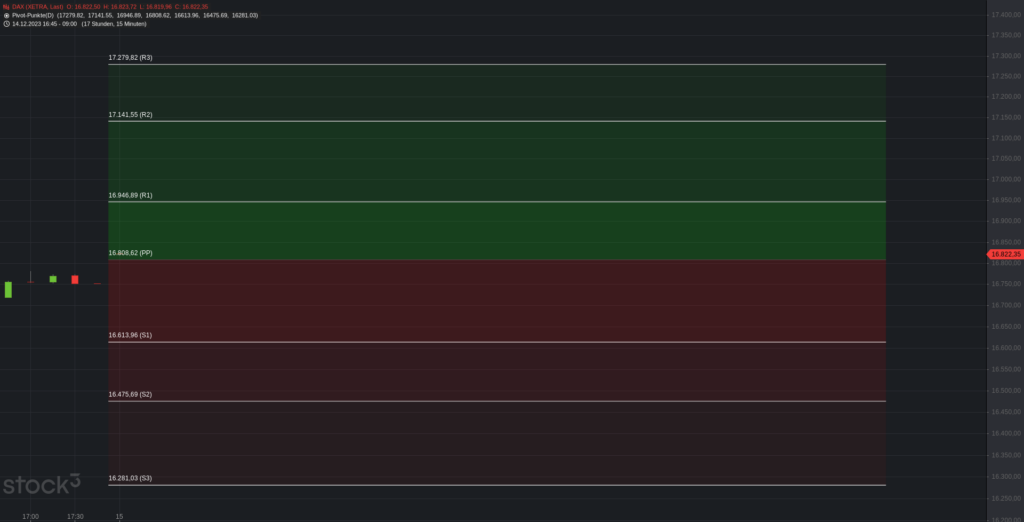
Task: Select the R2 pivot line label 17.141,55
Action: [x=130, y=115]
